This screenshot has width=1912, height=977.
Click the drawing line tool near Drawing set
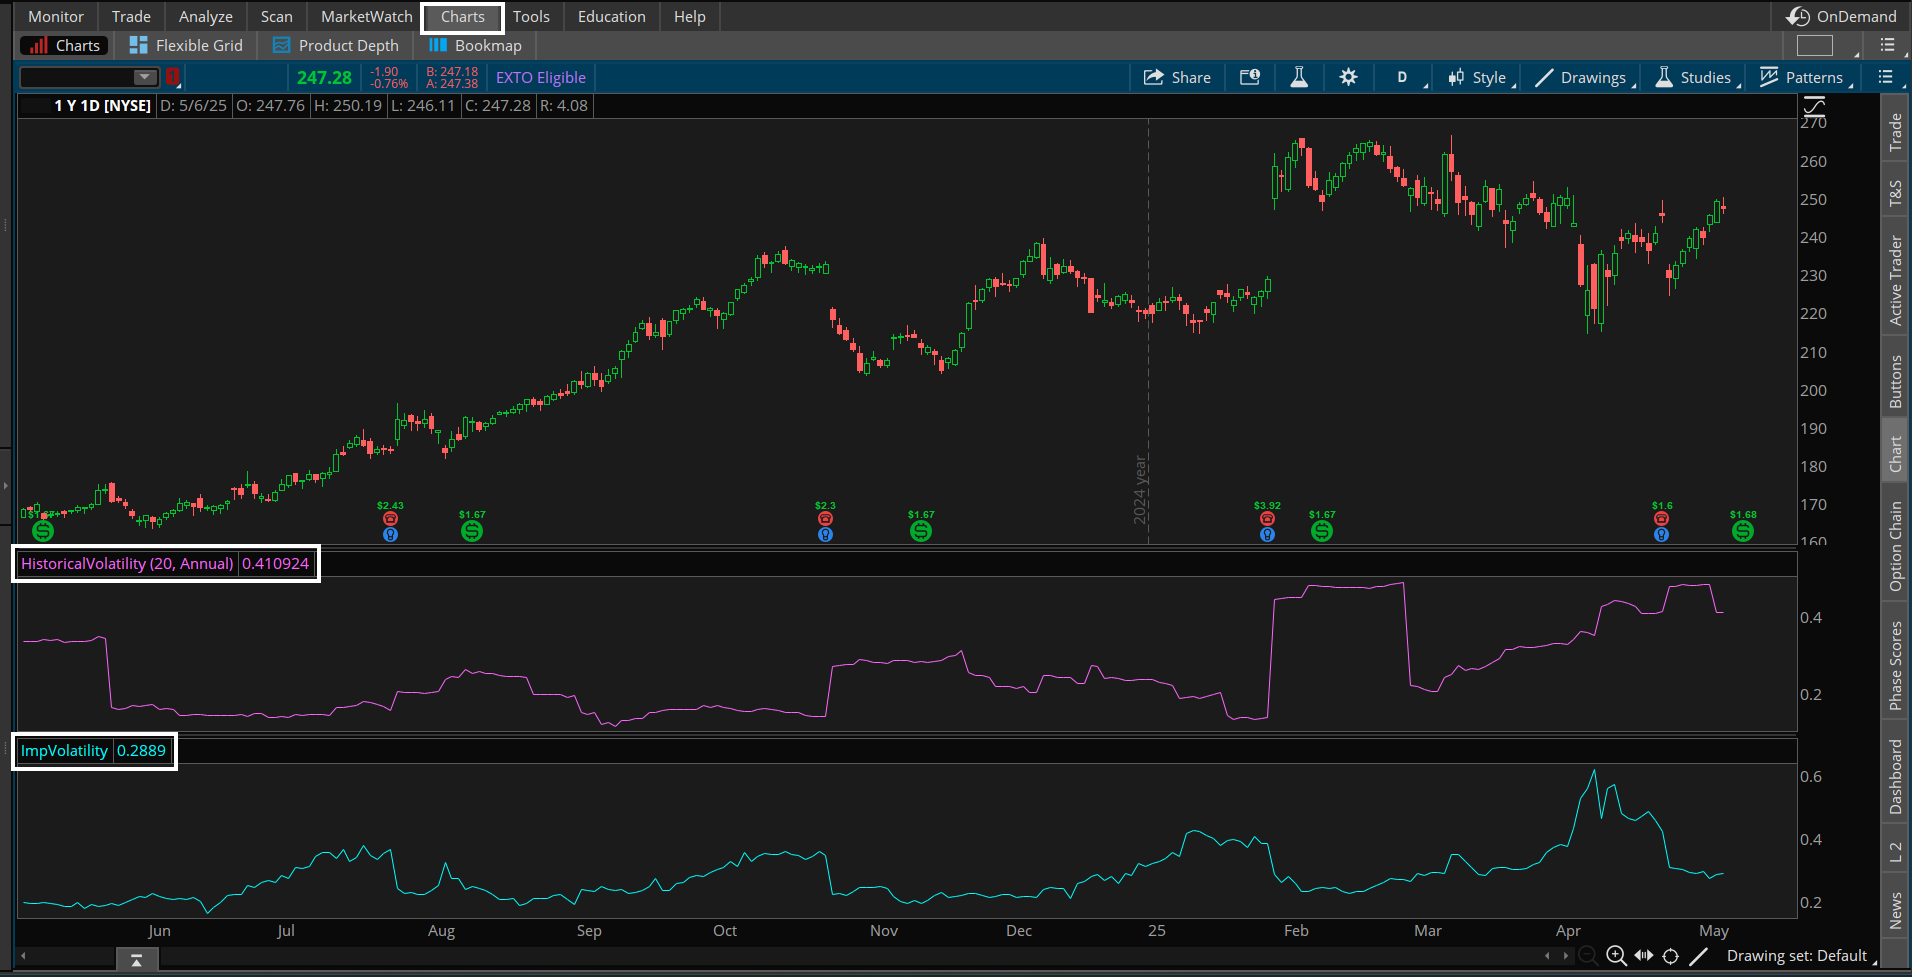(1700, 956)
